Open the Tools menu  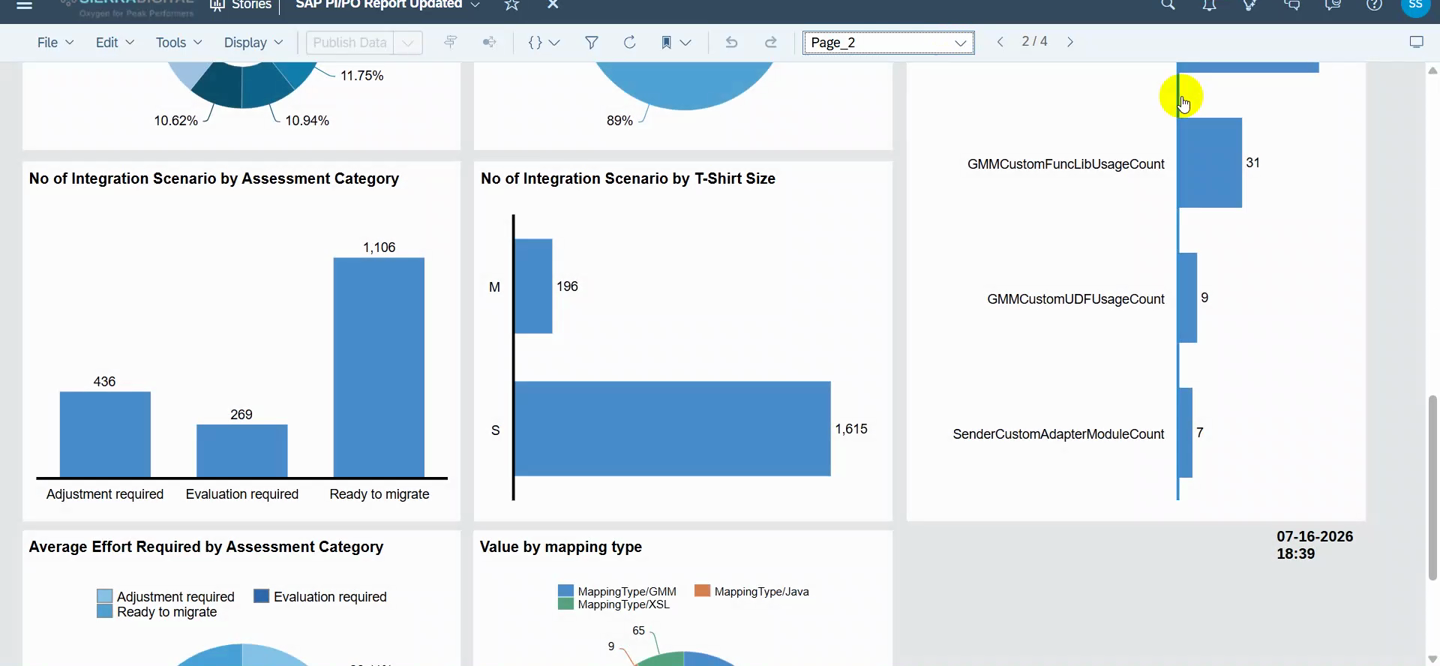pyautogui.click(x=179, y=42)
